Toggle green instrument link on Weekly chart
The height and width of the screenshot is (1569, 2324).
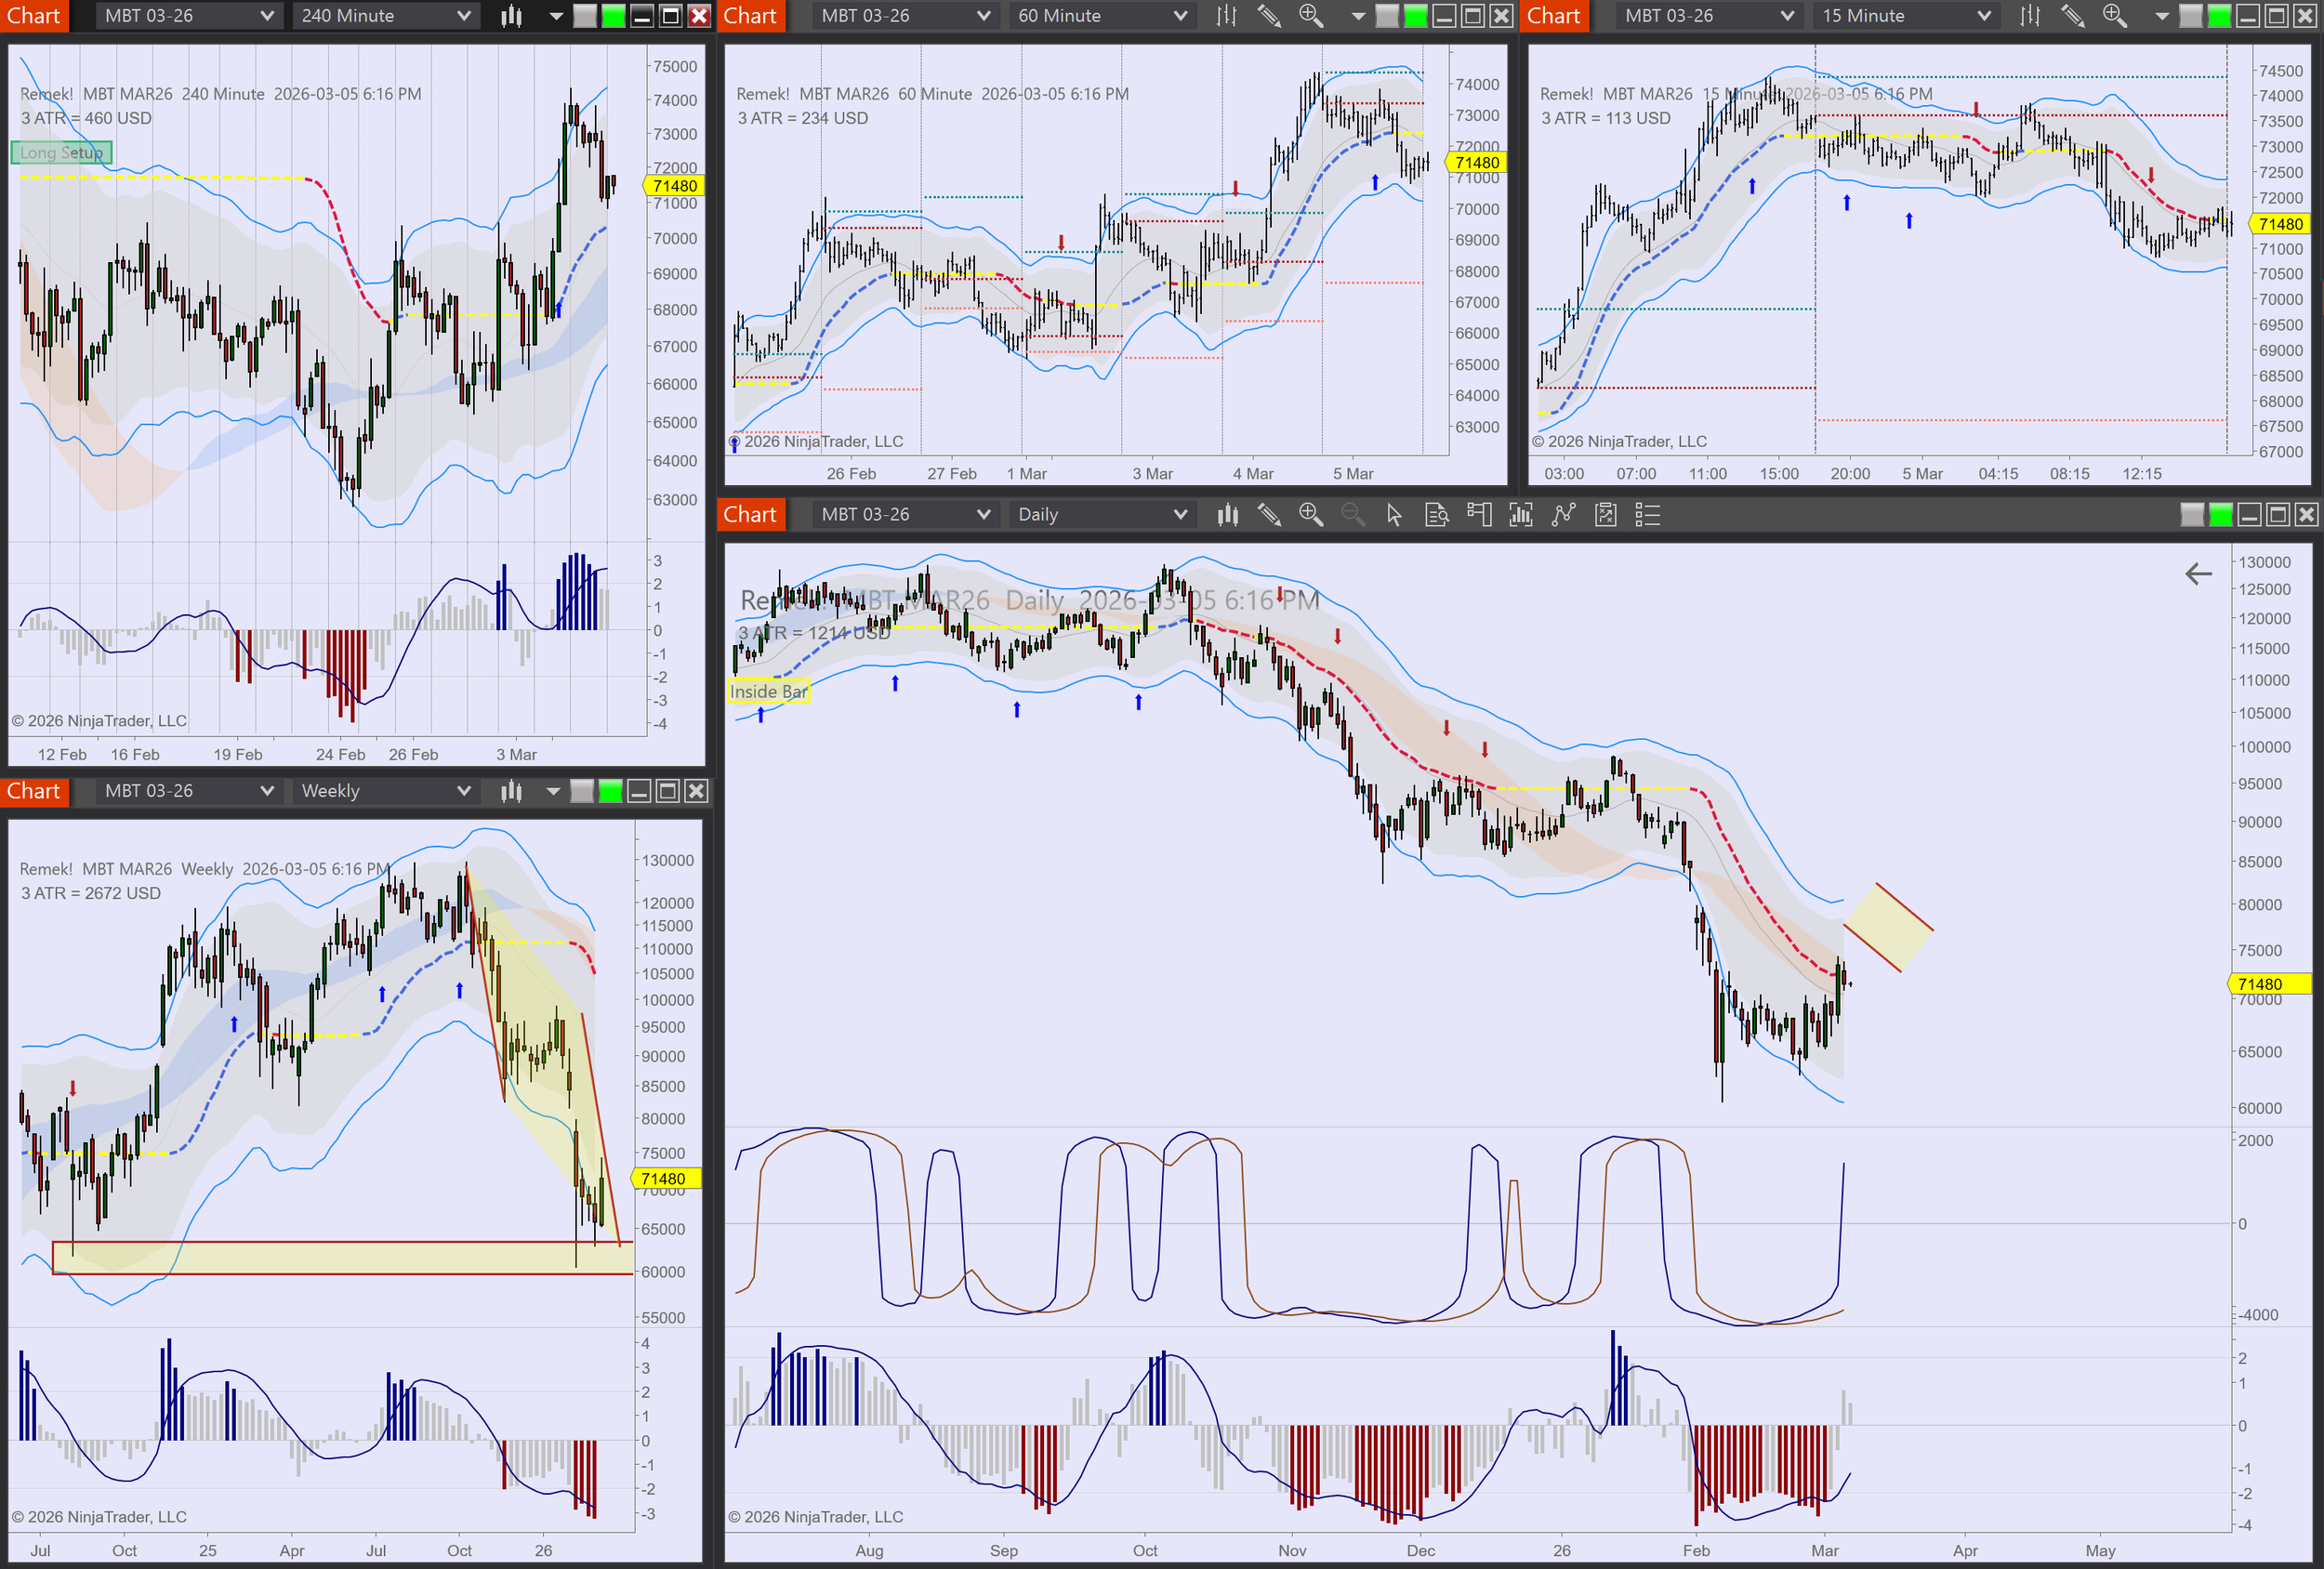click(x=610, y=791)
